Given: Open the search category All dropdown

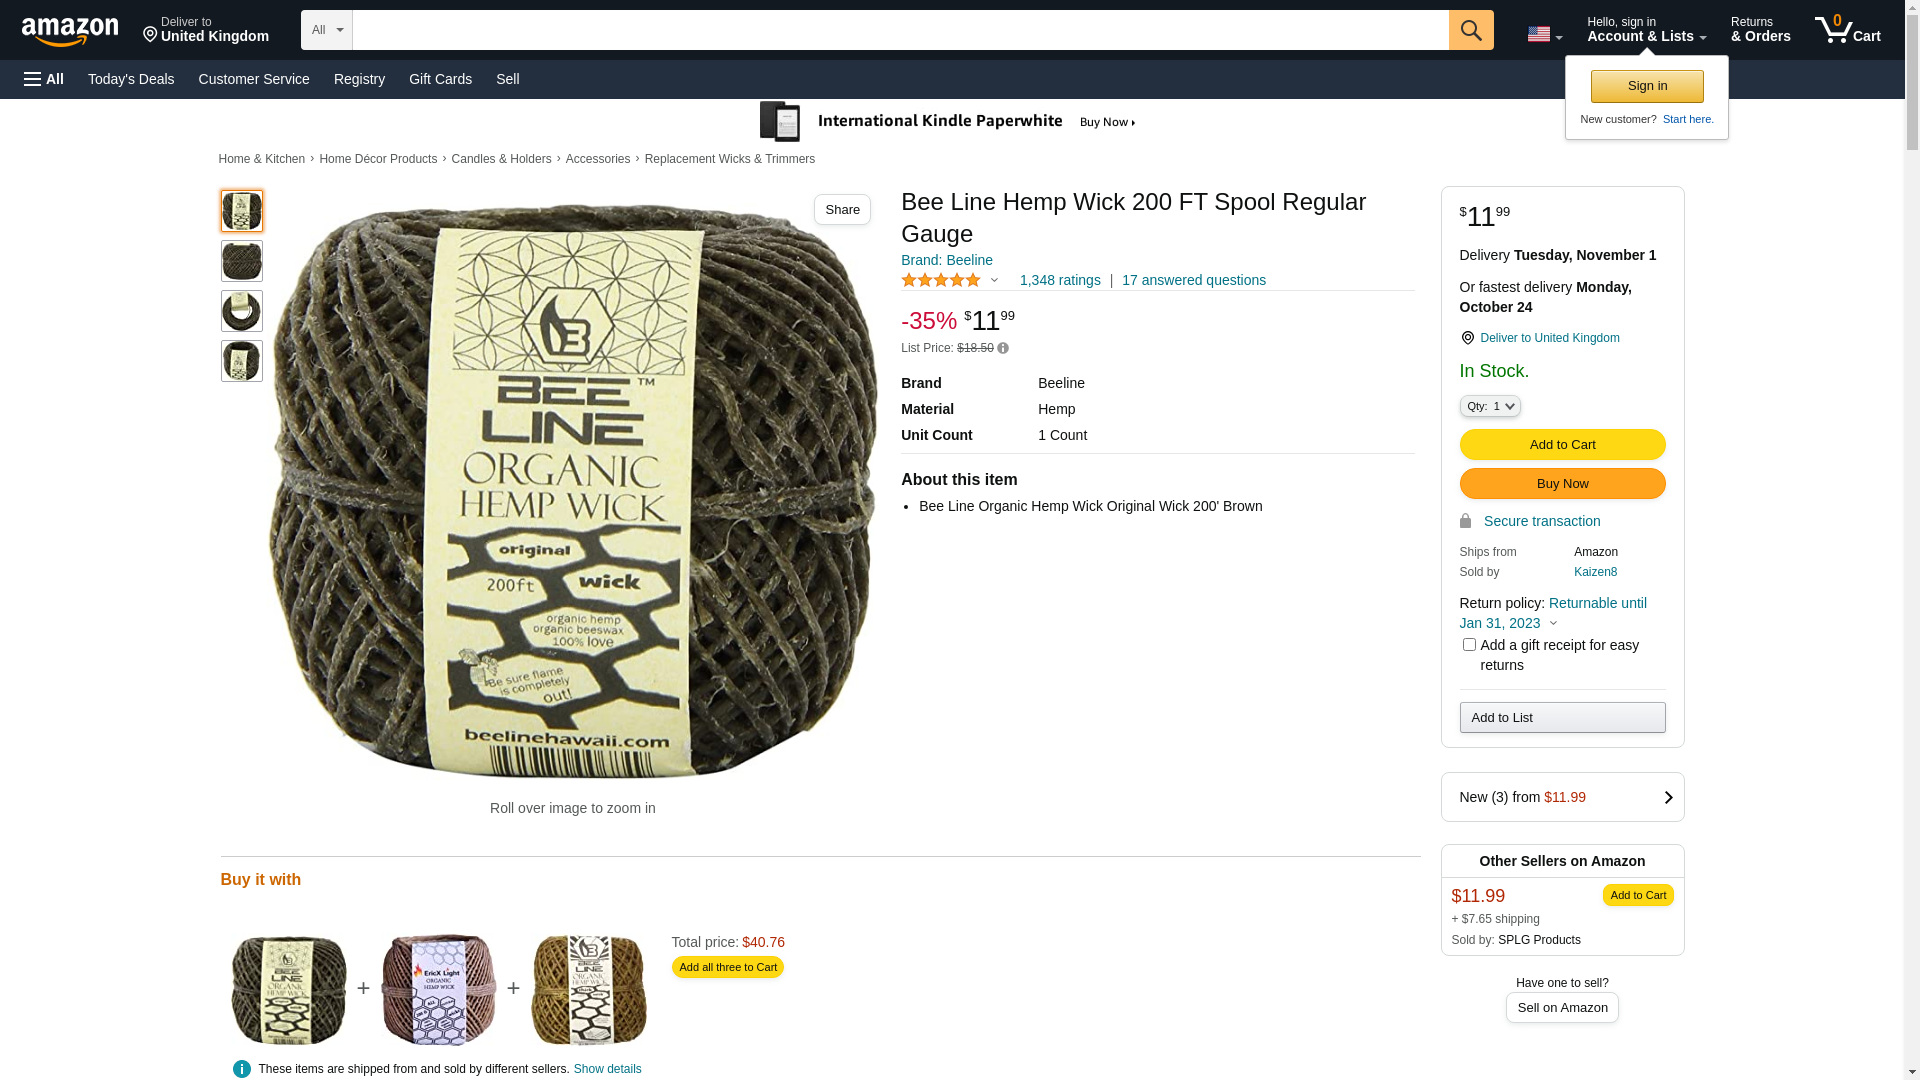Looking at the screenshot, I should (327, 30).
